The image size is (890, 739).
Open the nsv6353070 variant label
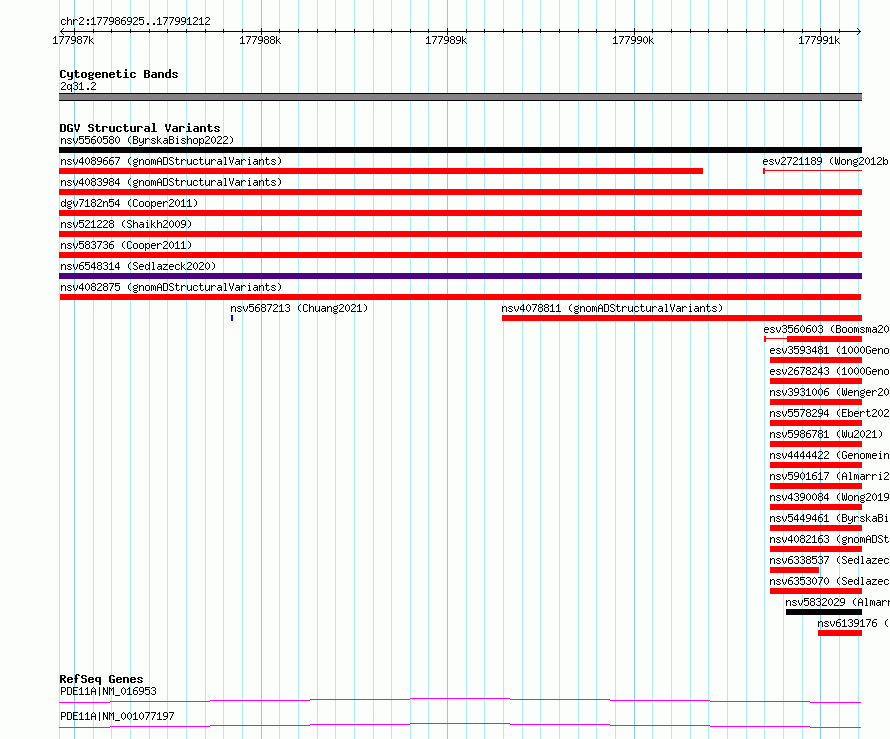[x=829, y=581]
